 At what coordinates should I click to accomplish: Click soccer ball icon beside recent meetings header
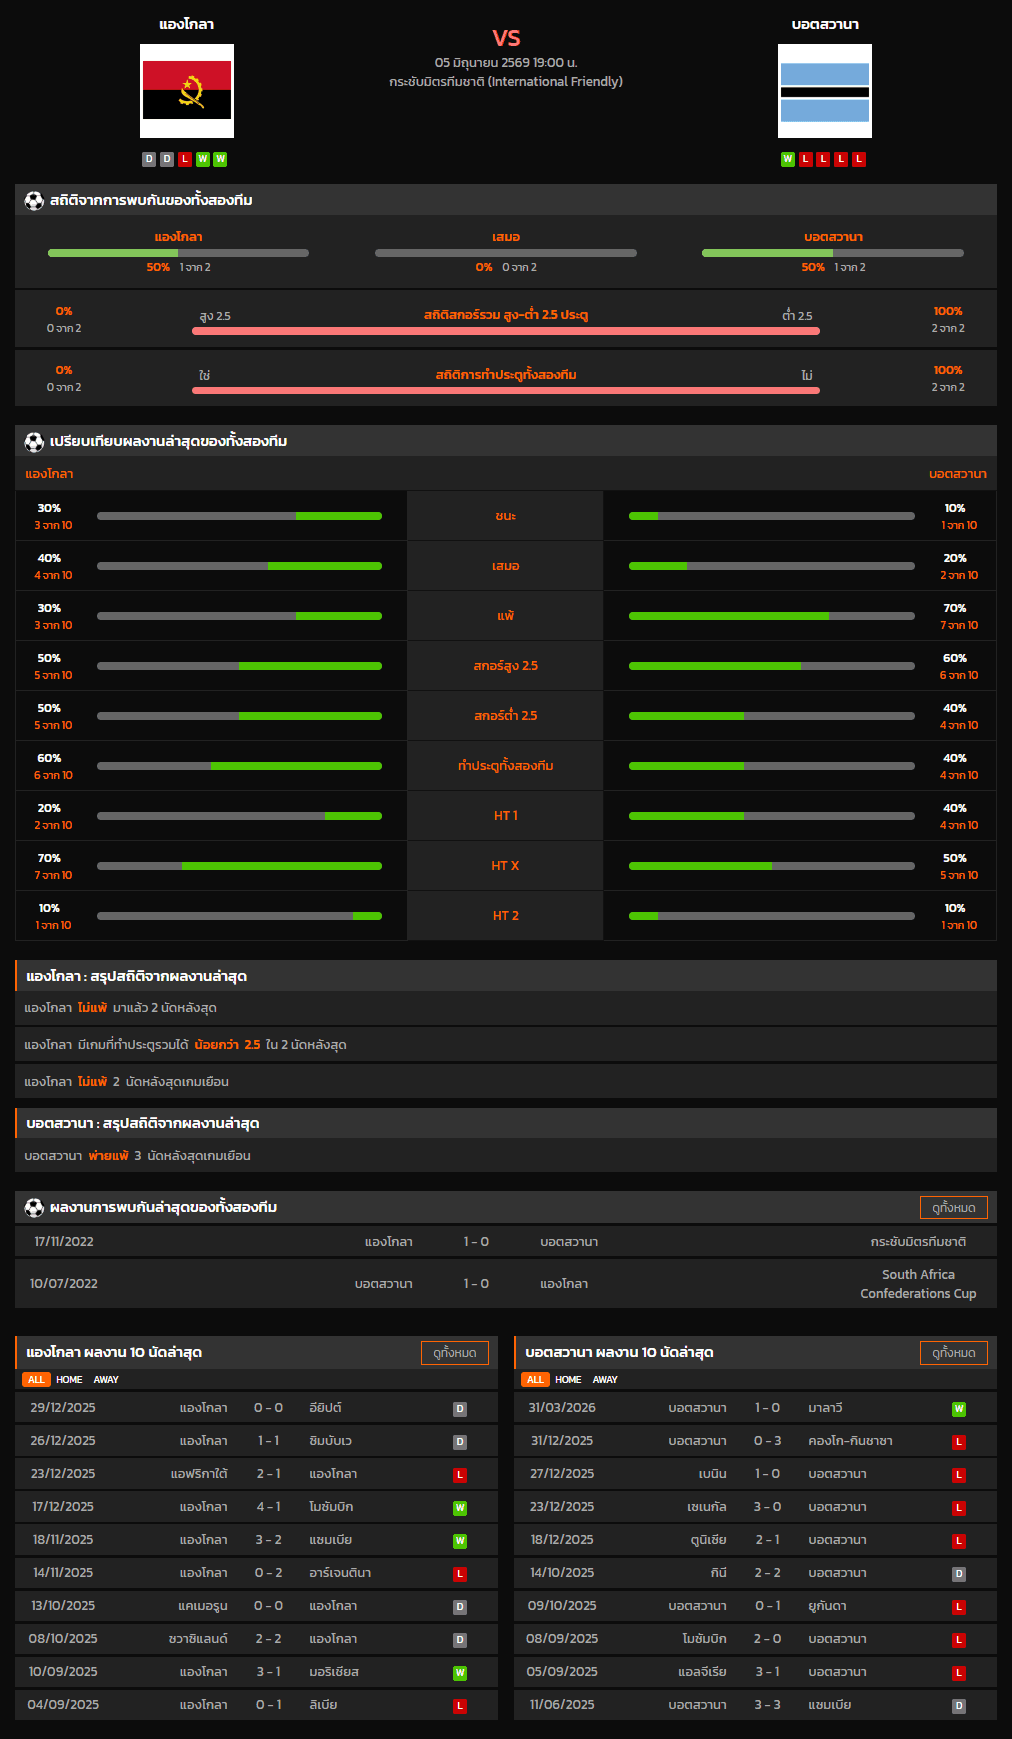click(34, 1207)
